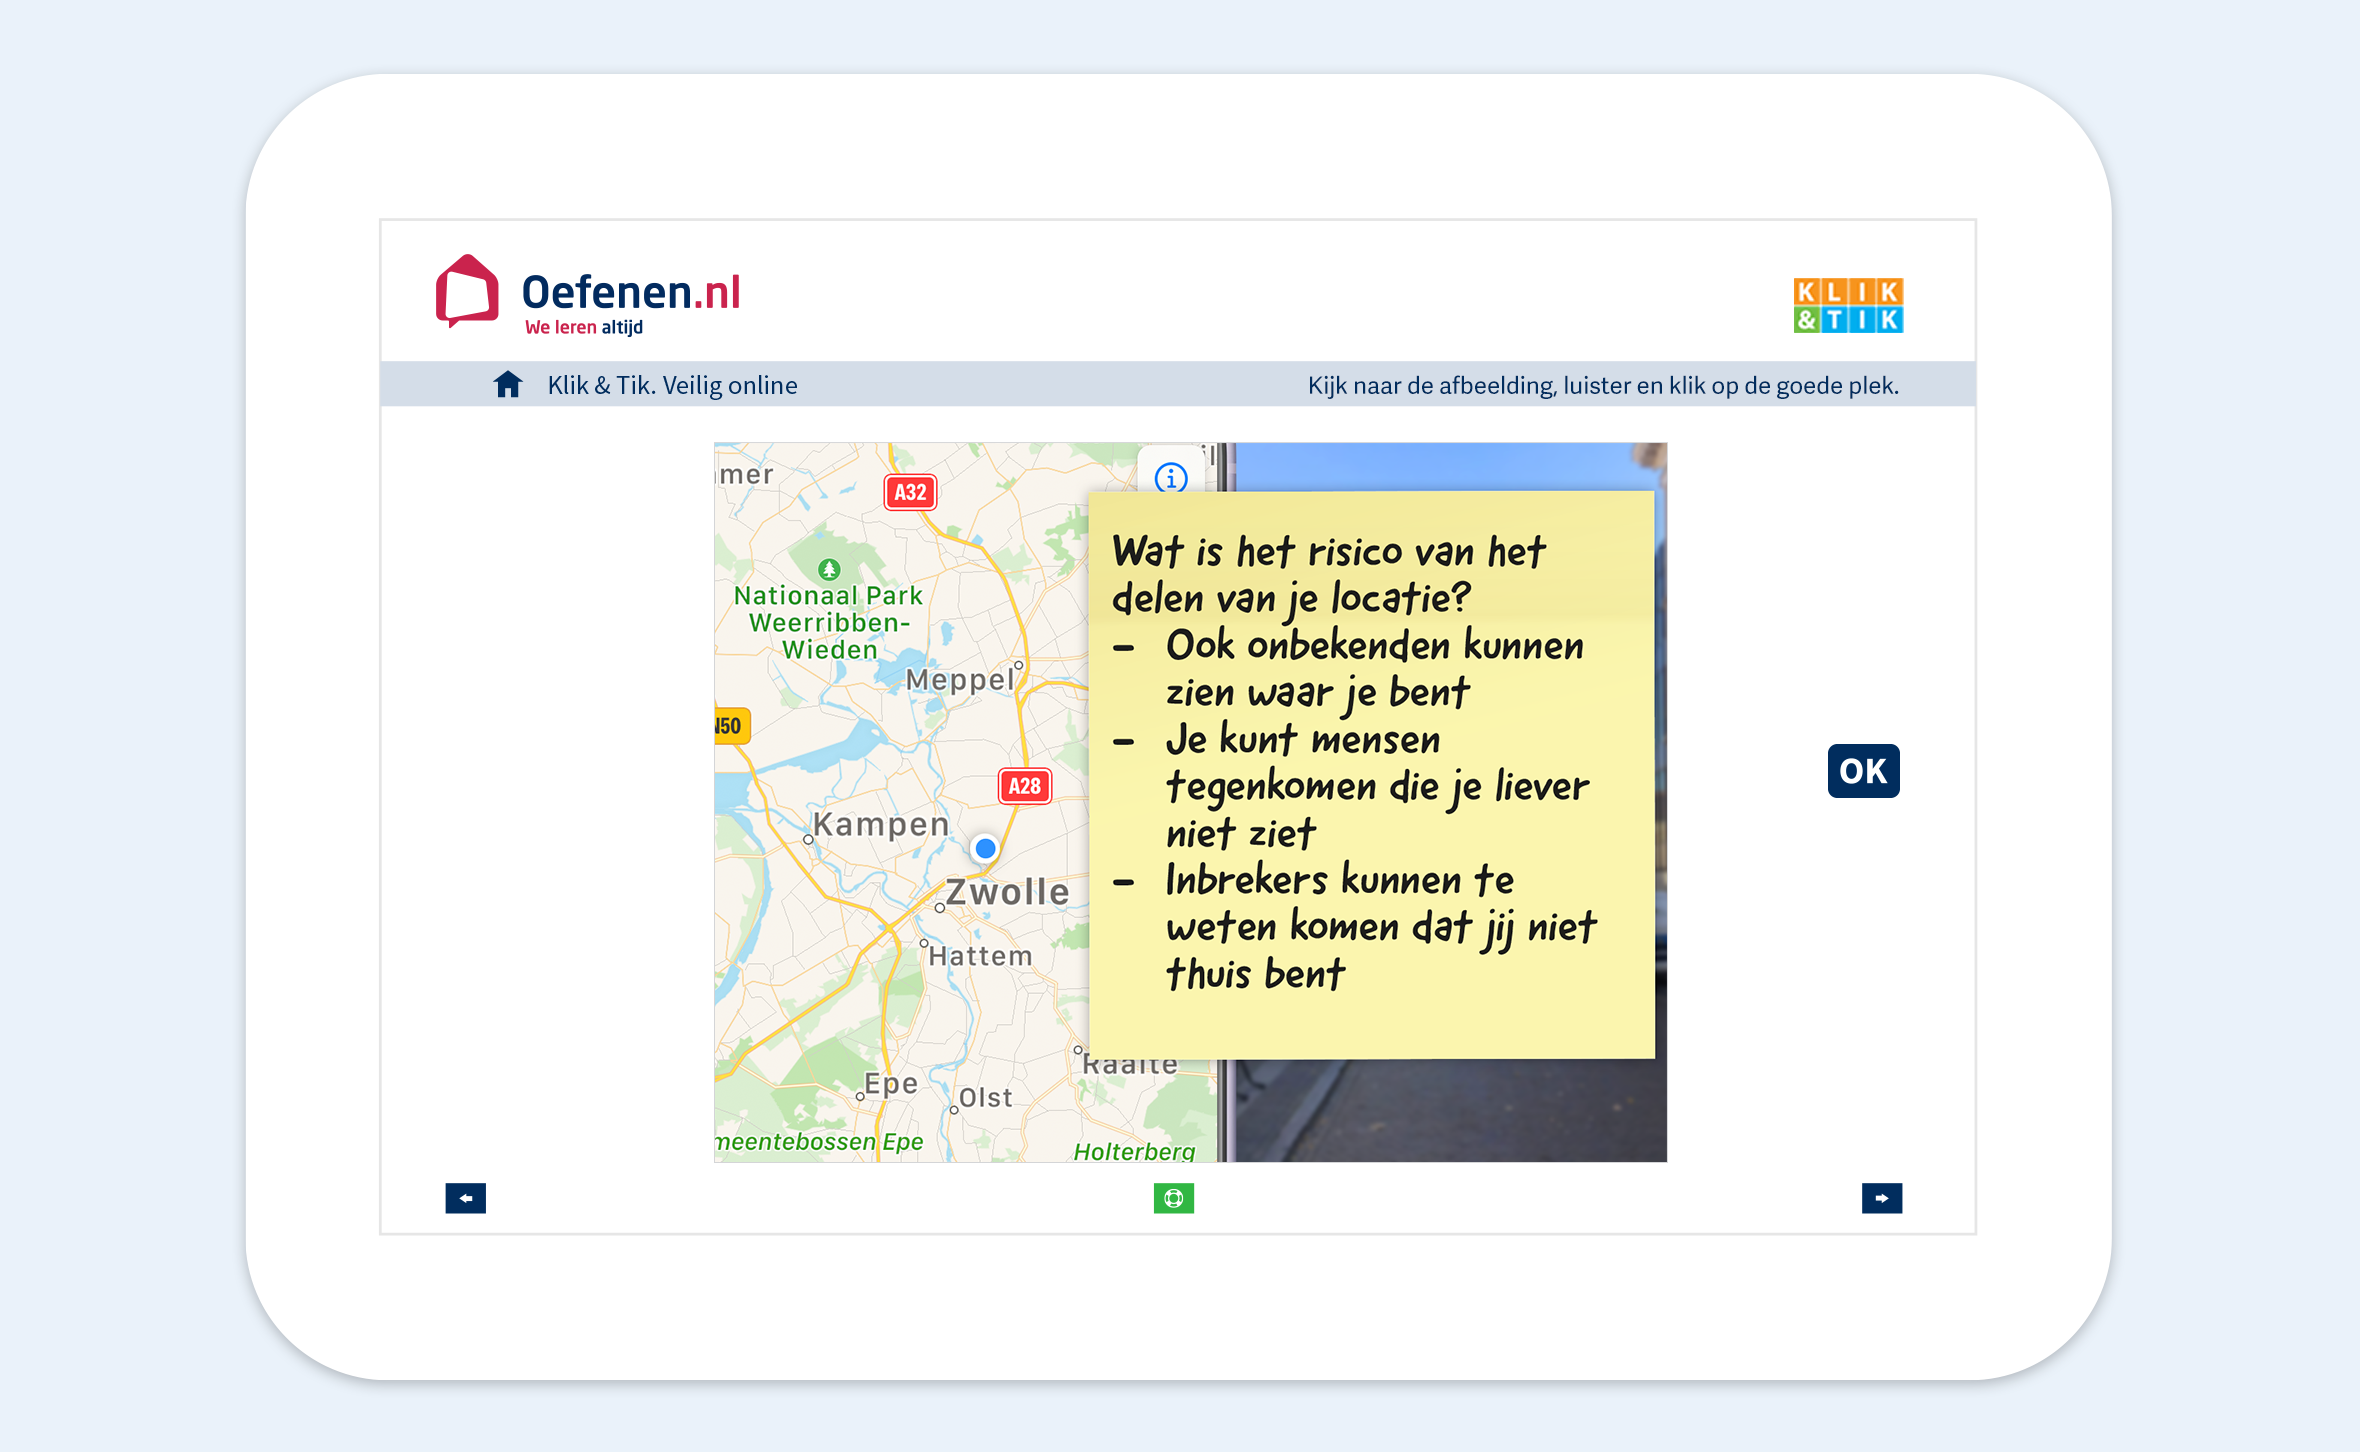Click the A32 road sign on map
2360x1452 pixels.
coord(910,492)
